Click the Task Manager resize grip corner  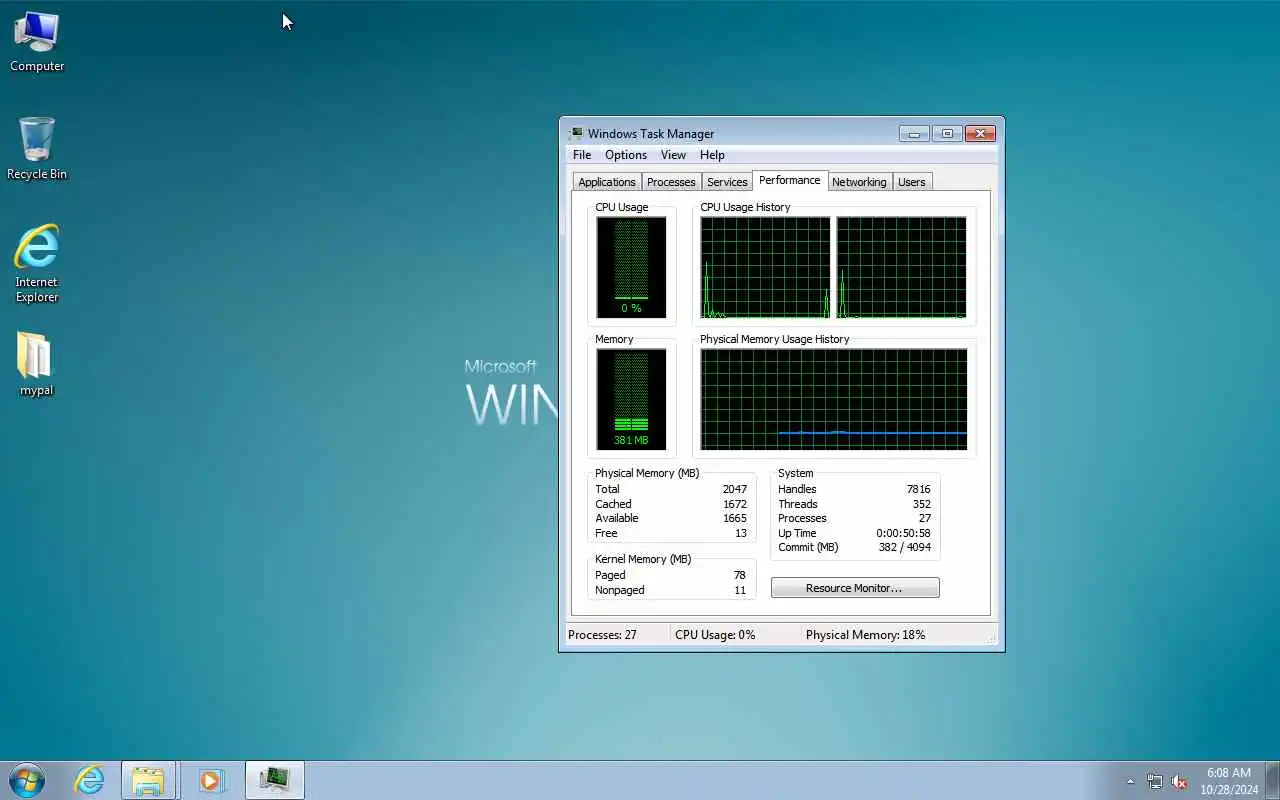click(x=991, y=637)
